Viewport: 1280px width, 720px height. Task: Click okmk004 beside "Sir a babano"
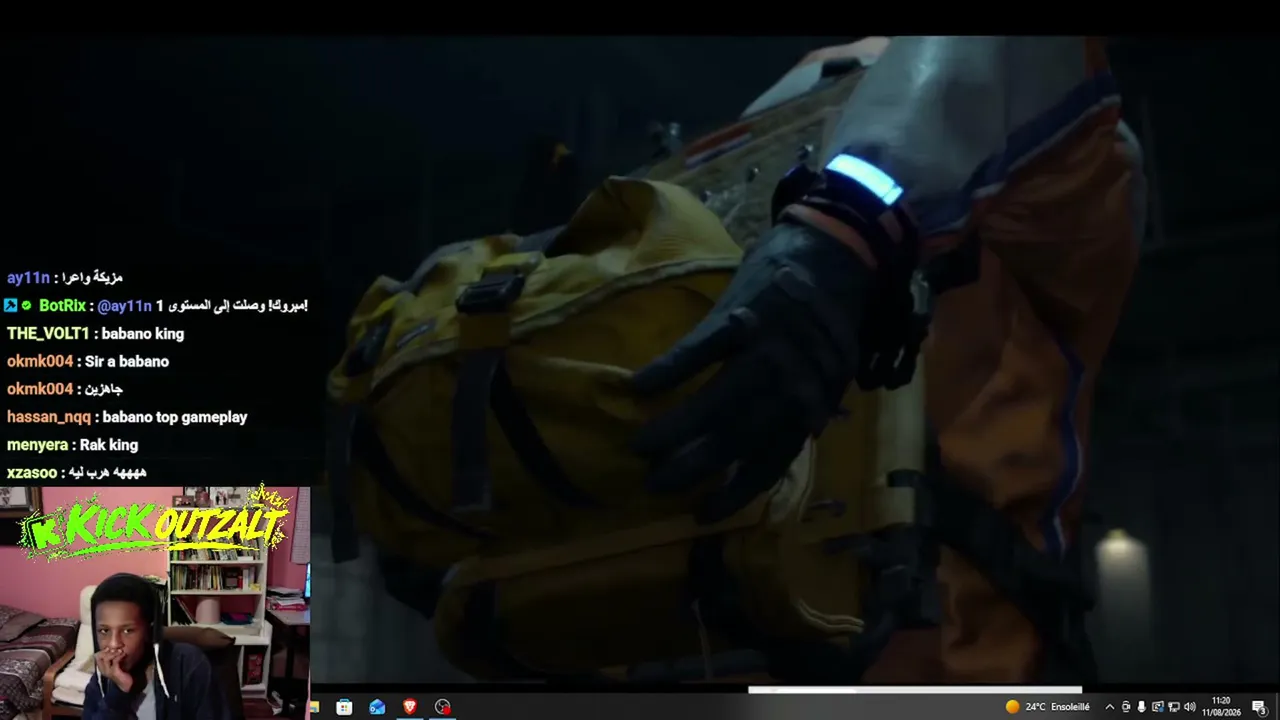tap(40, 361)
